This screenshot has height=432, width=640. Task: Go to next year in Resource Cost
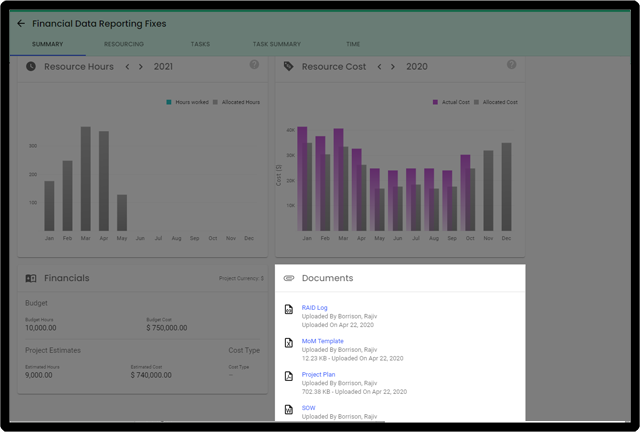pos(393,67)
